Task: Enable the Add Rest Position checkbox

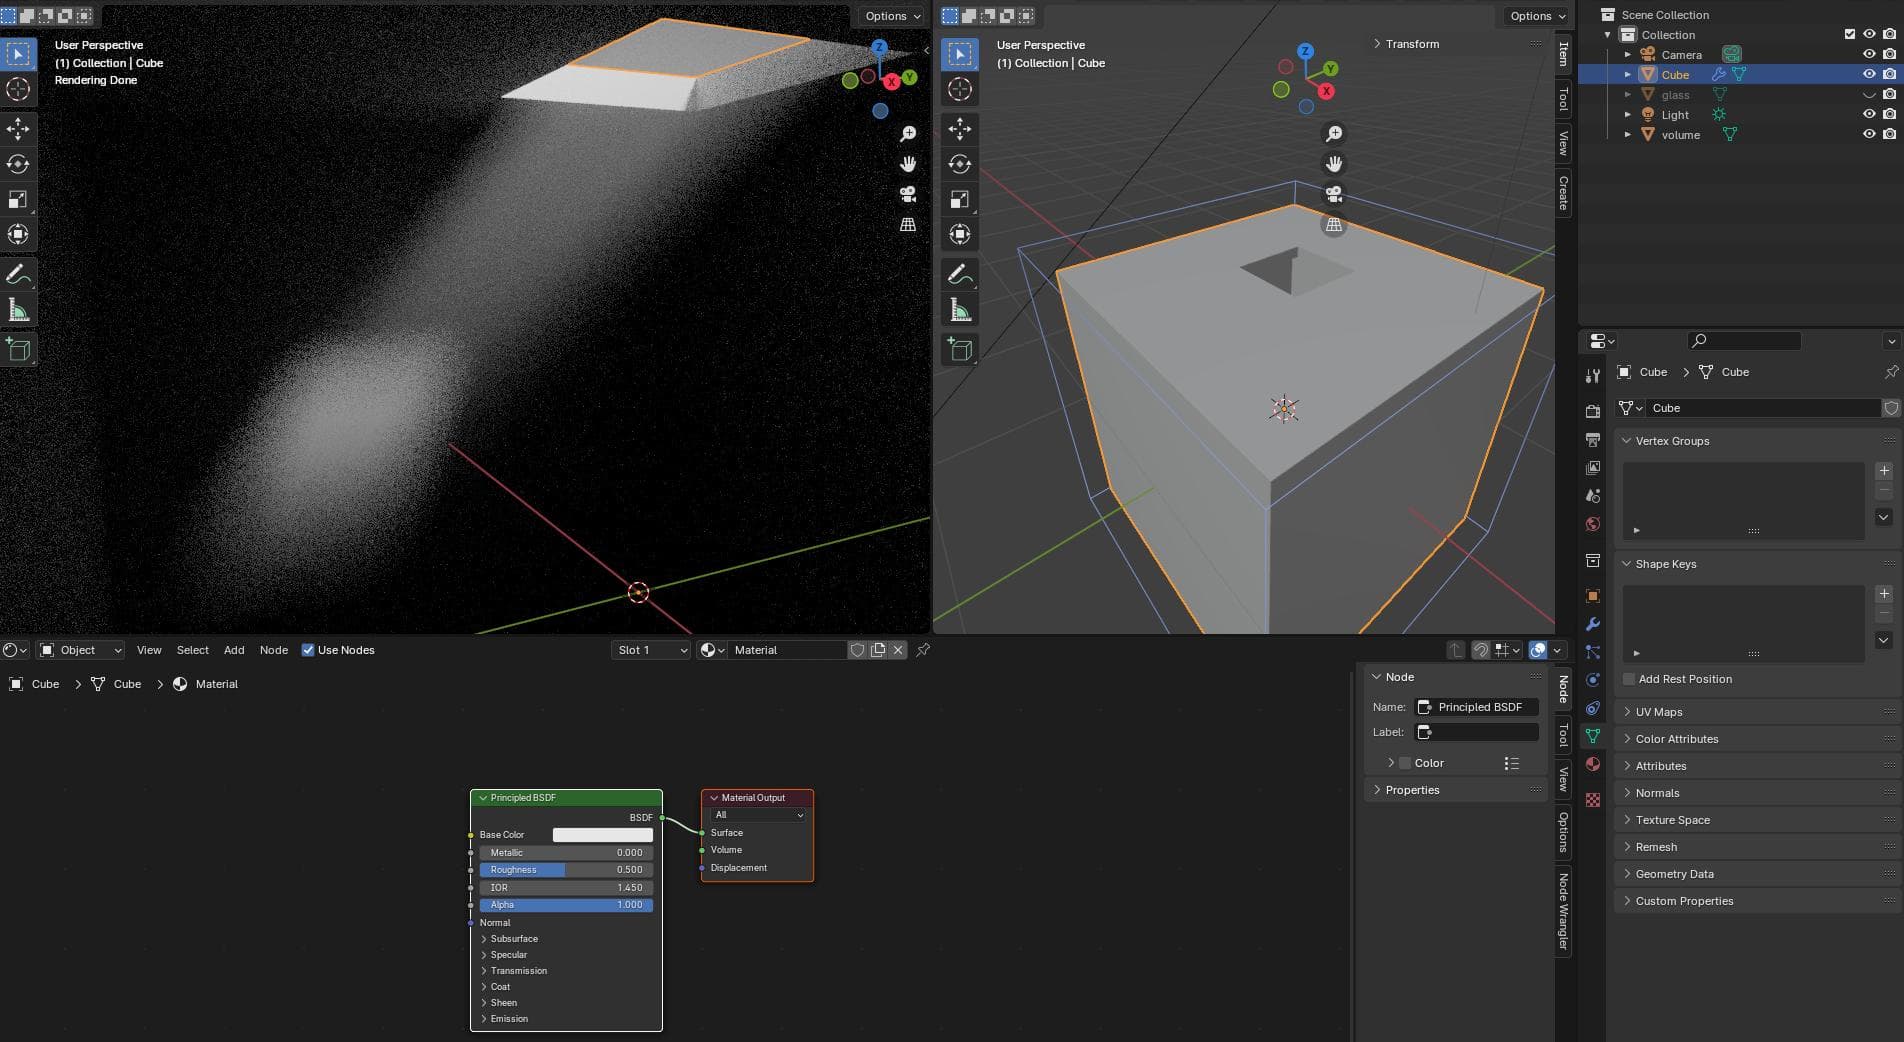Action: 1629,679
